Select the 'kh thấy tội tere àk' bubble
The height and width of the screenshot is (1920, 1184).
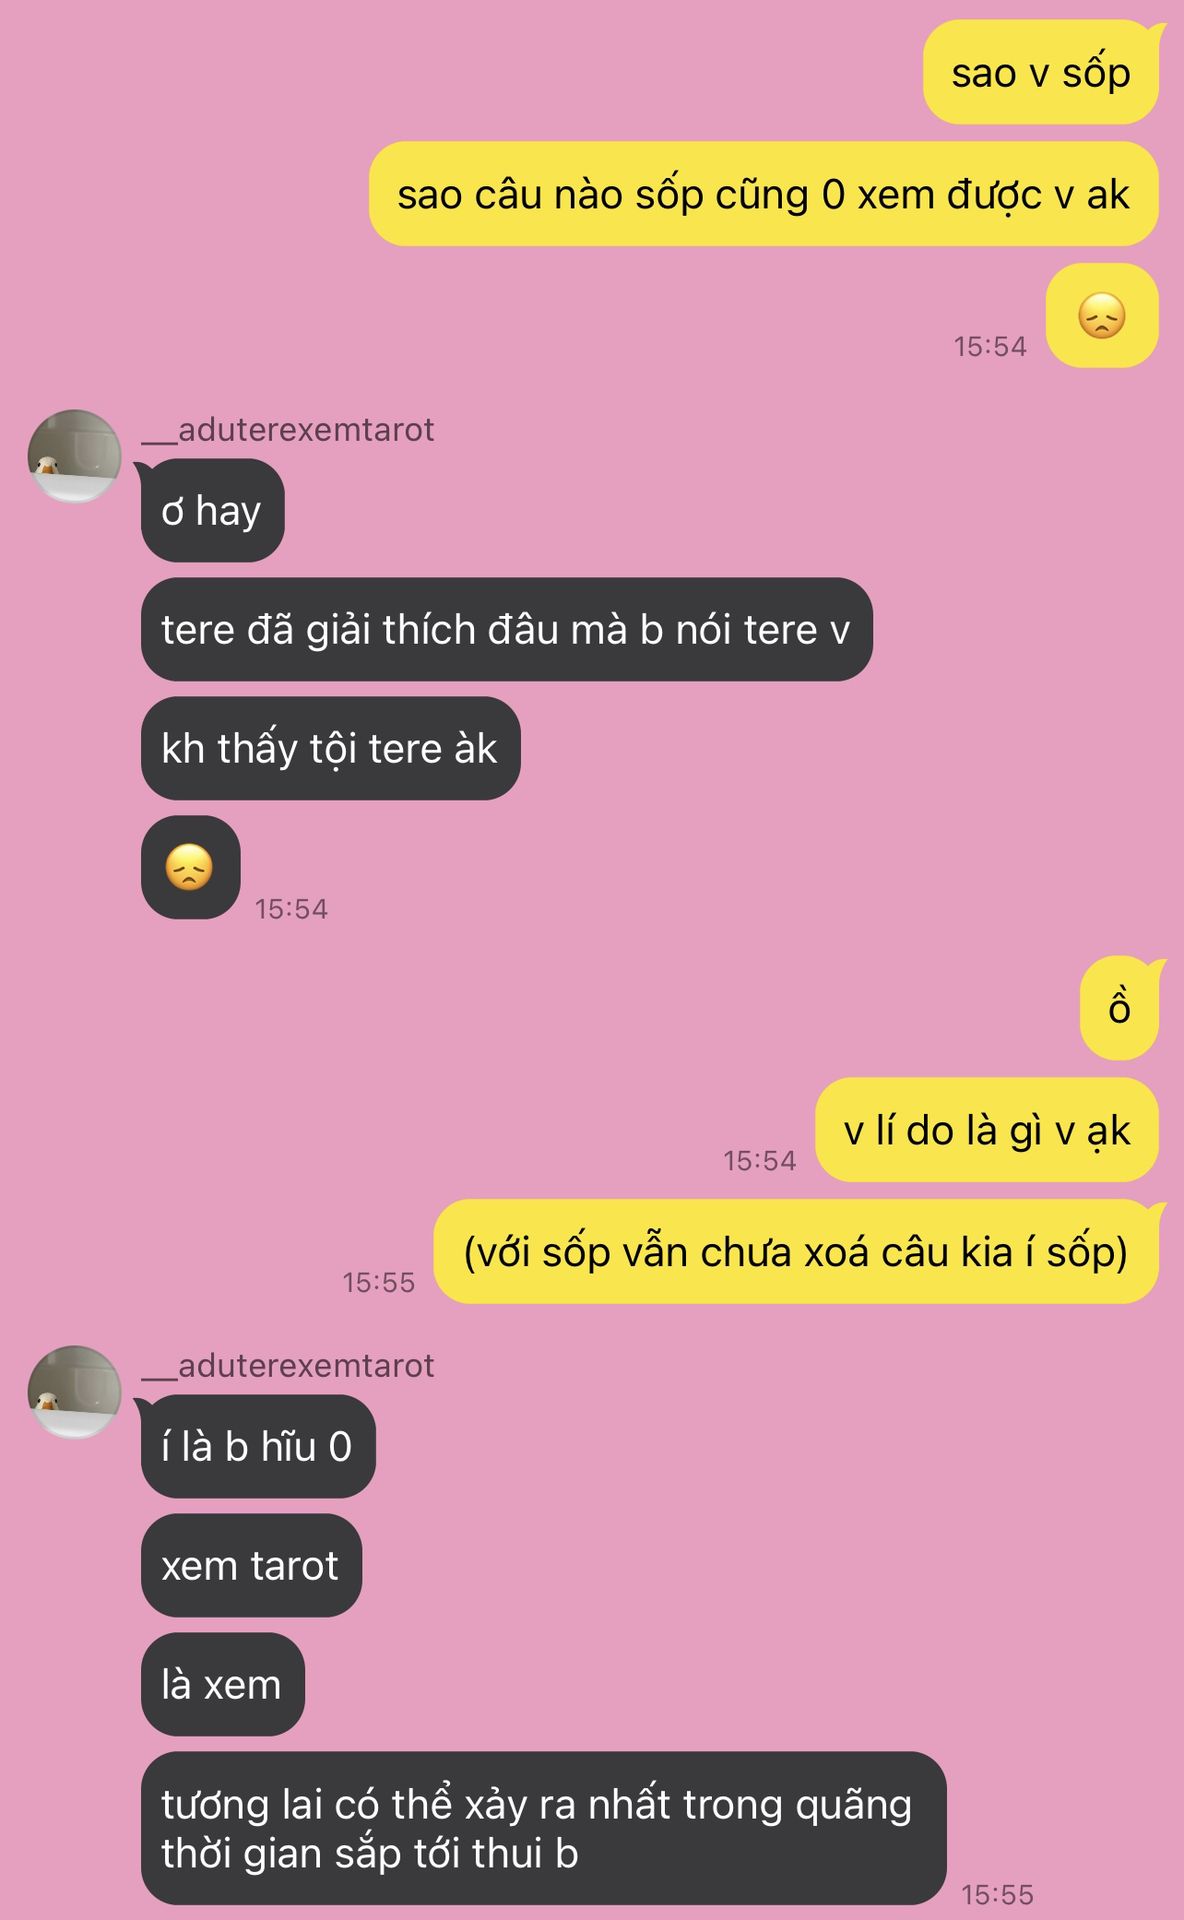pos(331,748)
